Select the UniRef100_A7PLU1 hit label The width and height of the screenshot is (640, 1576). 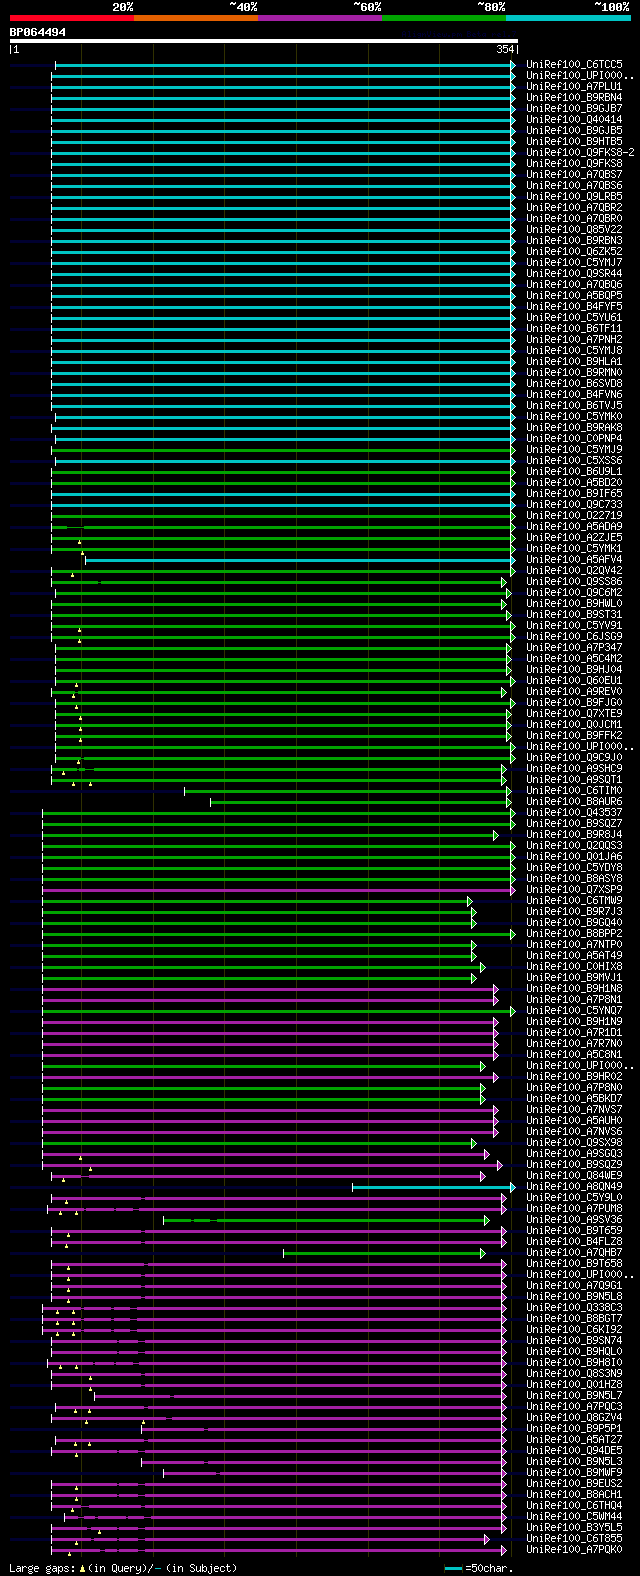[x=574, y=86]
